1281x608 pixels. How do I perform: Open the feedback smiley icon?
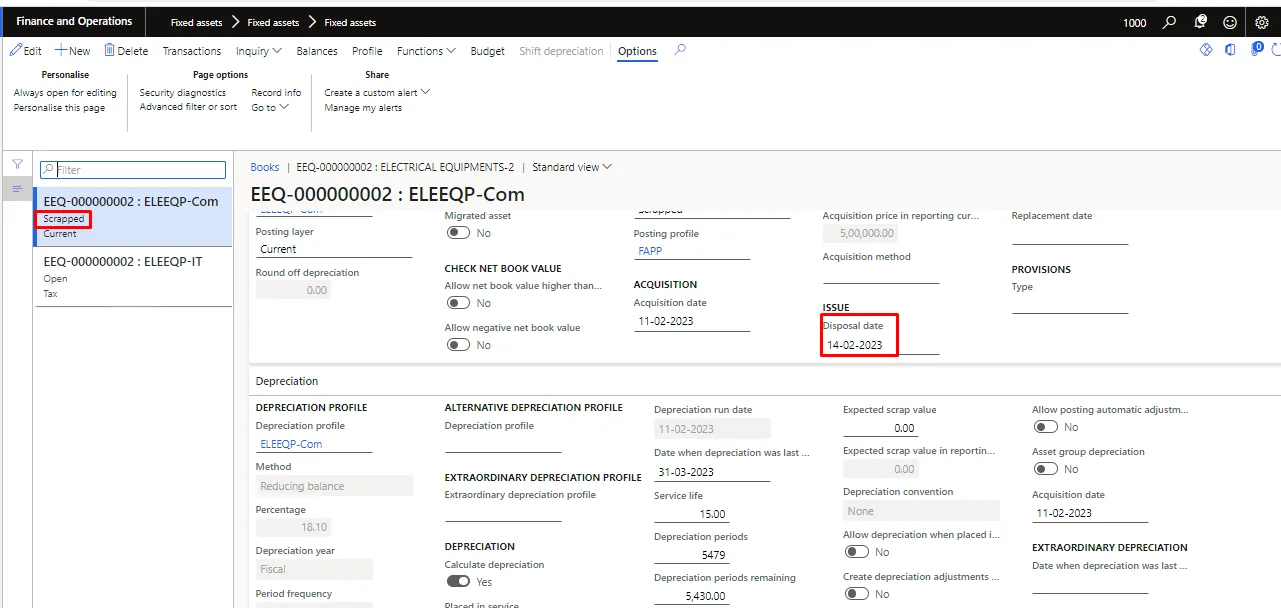pyautogui.click(x=1230, y=22)
